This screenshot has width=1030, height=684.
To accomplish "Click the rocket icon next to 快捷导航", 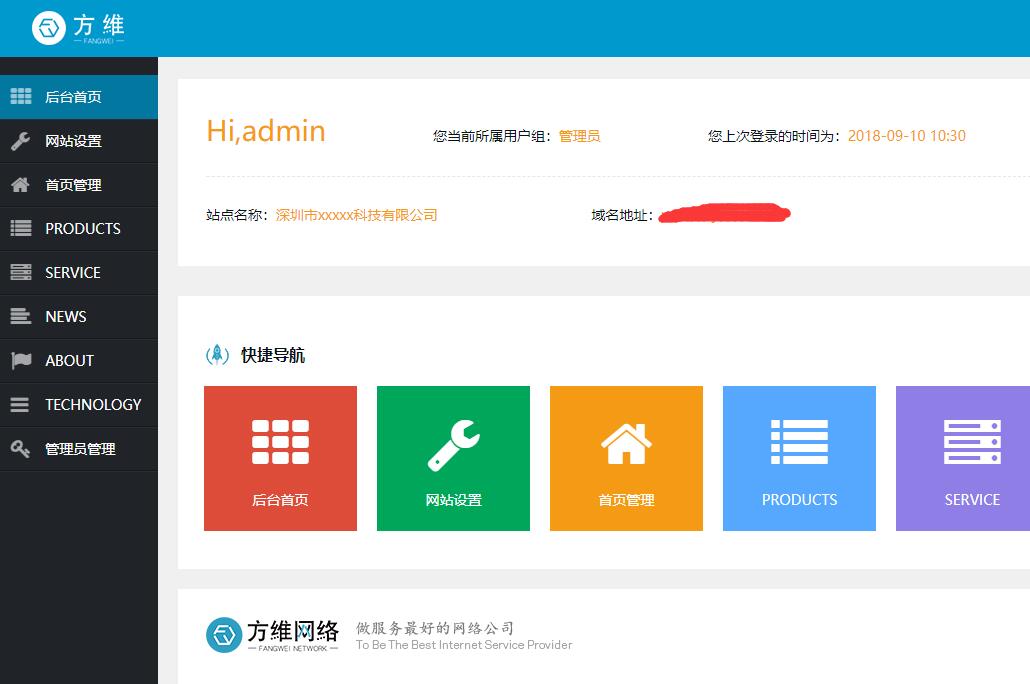I will tap(216, 355).
